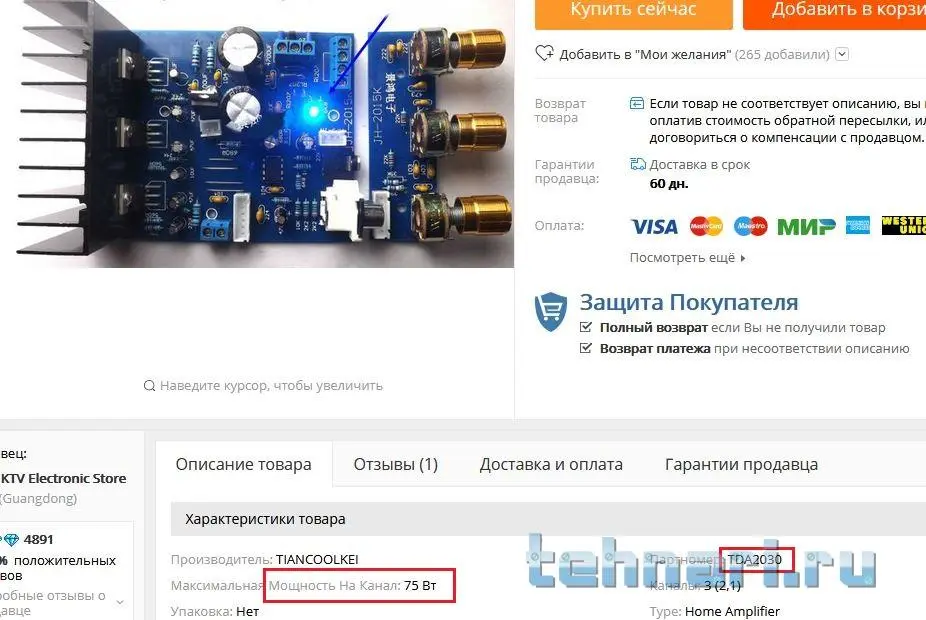Click the Добавить в корзину button
Viewport: 926px width, 620px height.
(834, 11)
